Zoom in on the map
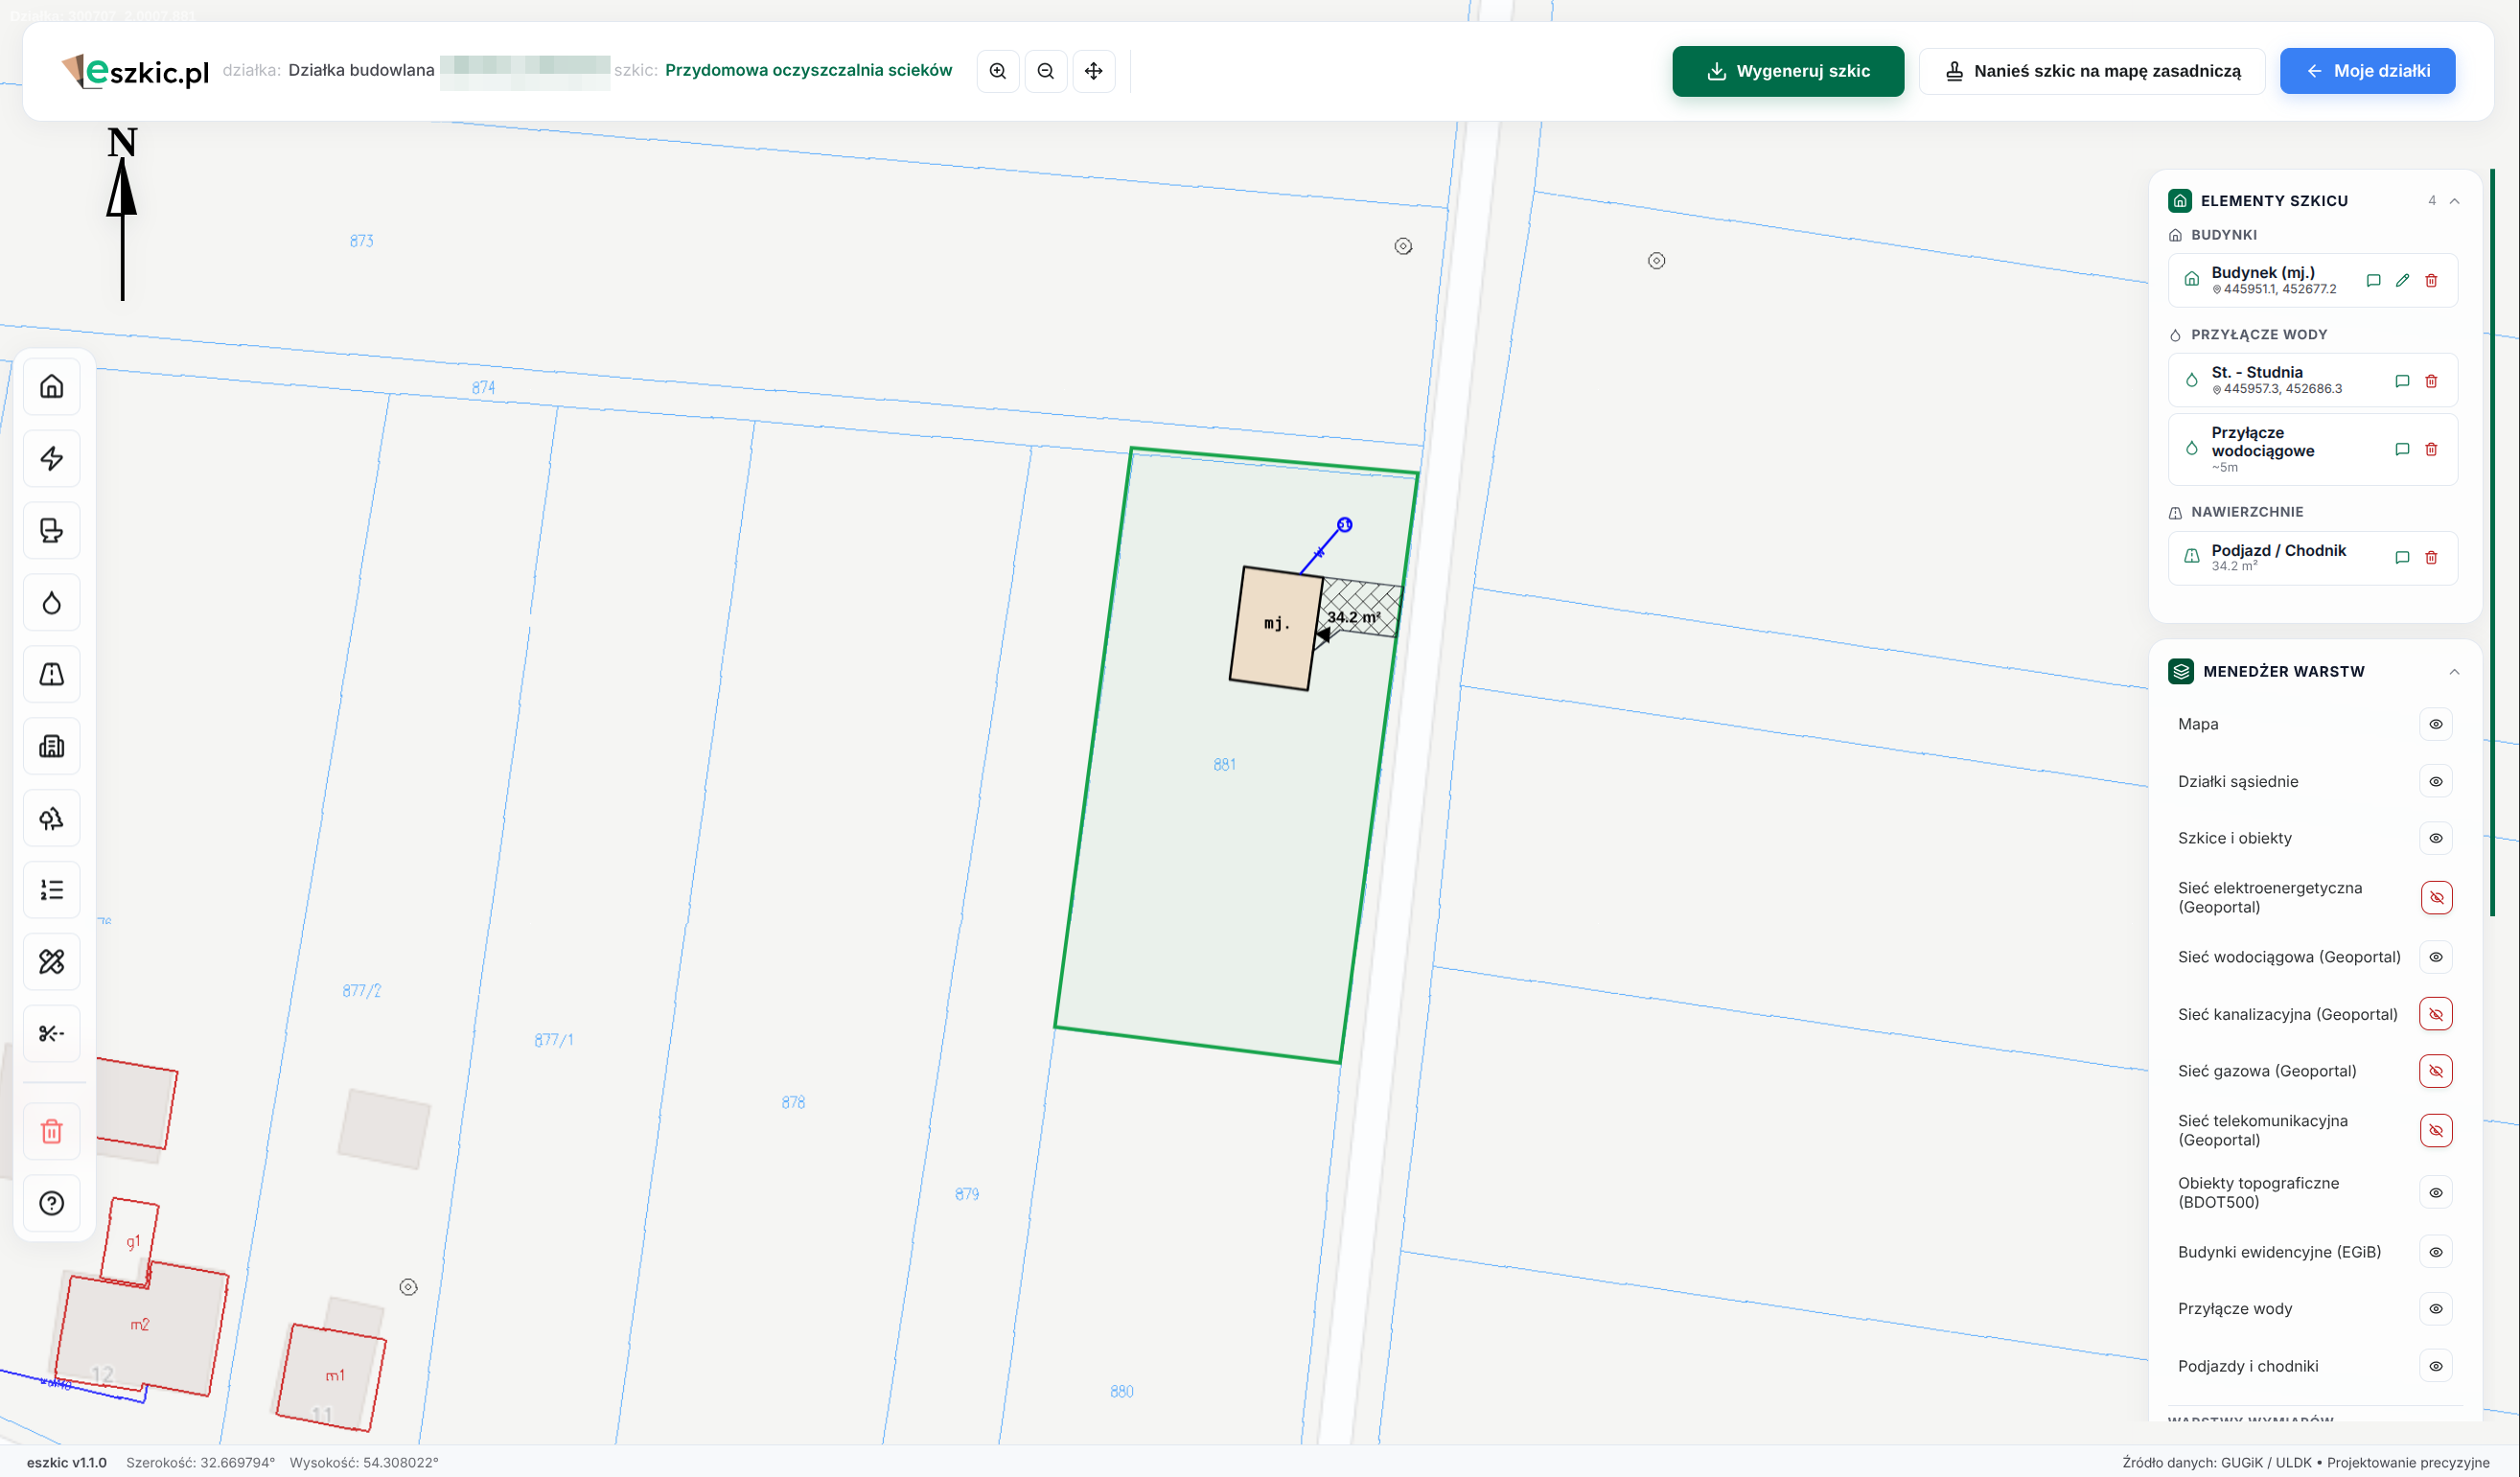 [998, 71]
